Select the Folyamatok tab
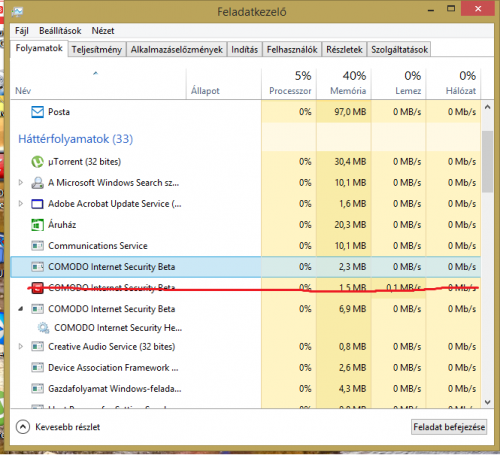This screenshot has height=455, width=500. click(39, 48)
